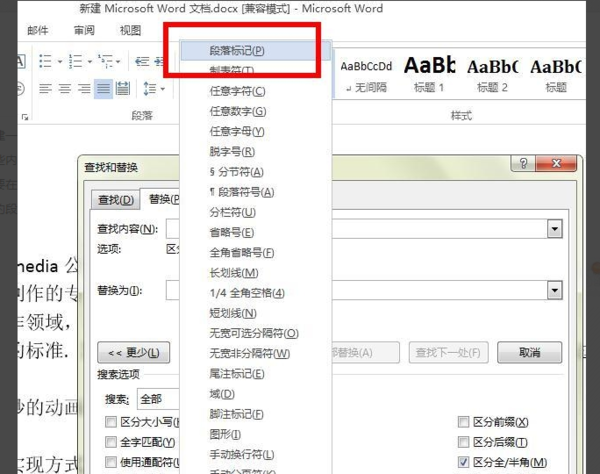Click the help question mark button
Viewport: 600px width, 474px height.
coord(523,163)
